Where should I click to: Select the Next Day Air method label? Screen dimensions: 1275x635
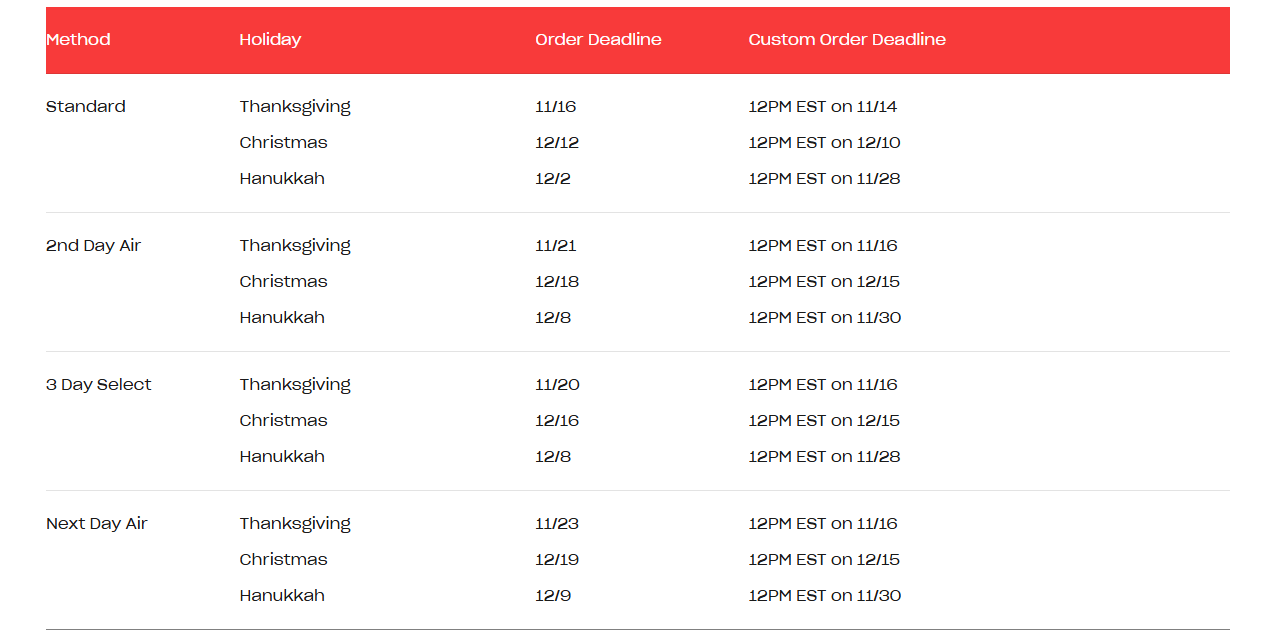click(96, 524)
